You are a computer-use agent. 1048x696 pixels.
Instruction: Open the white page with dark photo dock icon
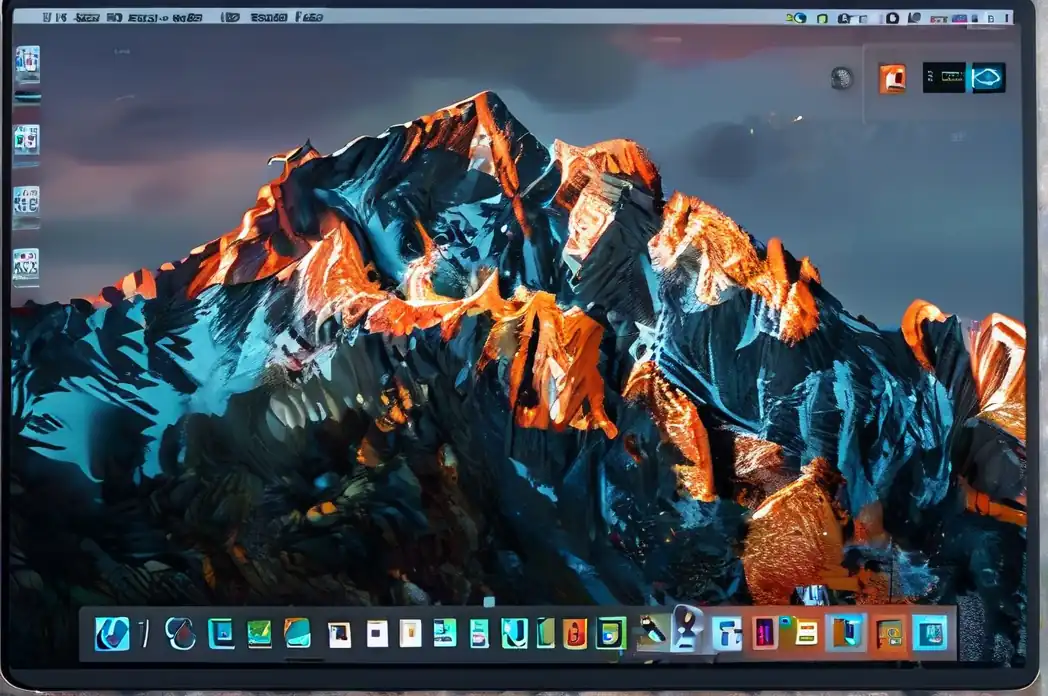coord(340,634)
